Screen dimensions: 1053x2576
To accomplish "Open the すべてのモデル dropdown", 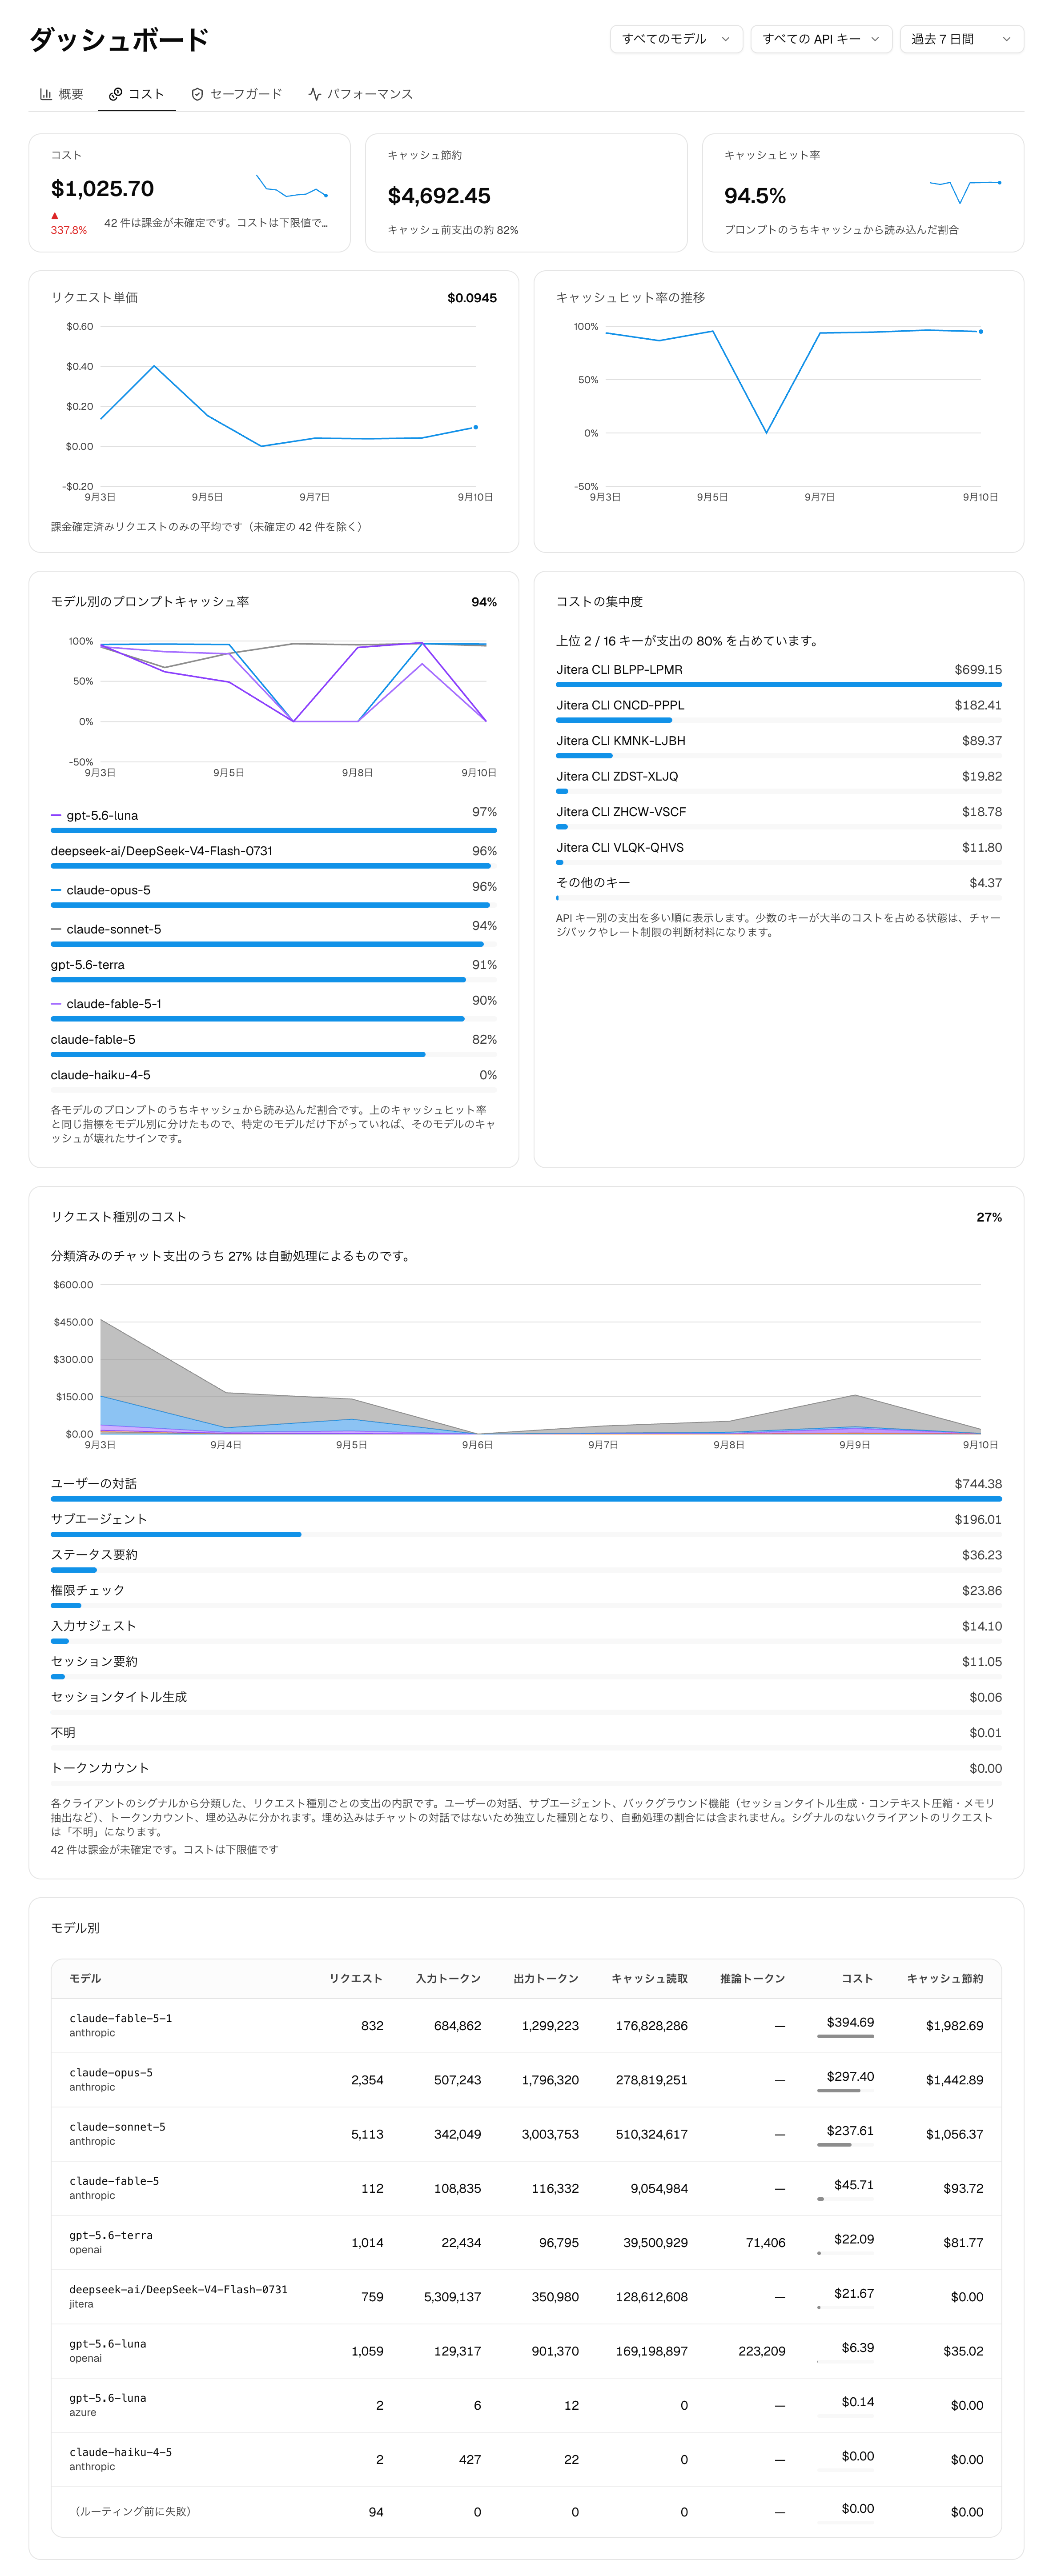I will pyautogui.click(x=676, y=39).
